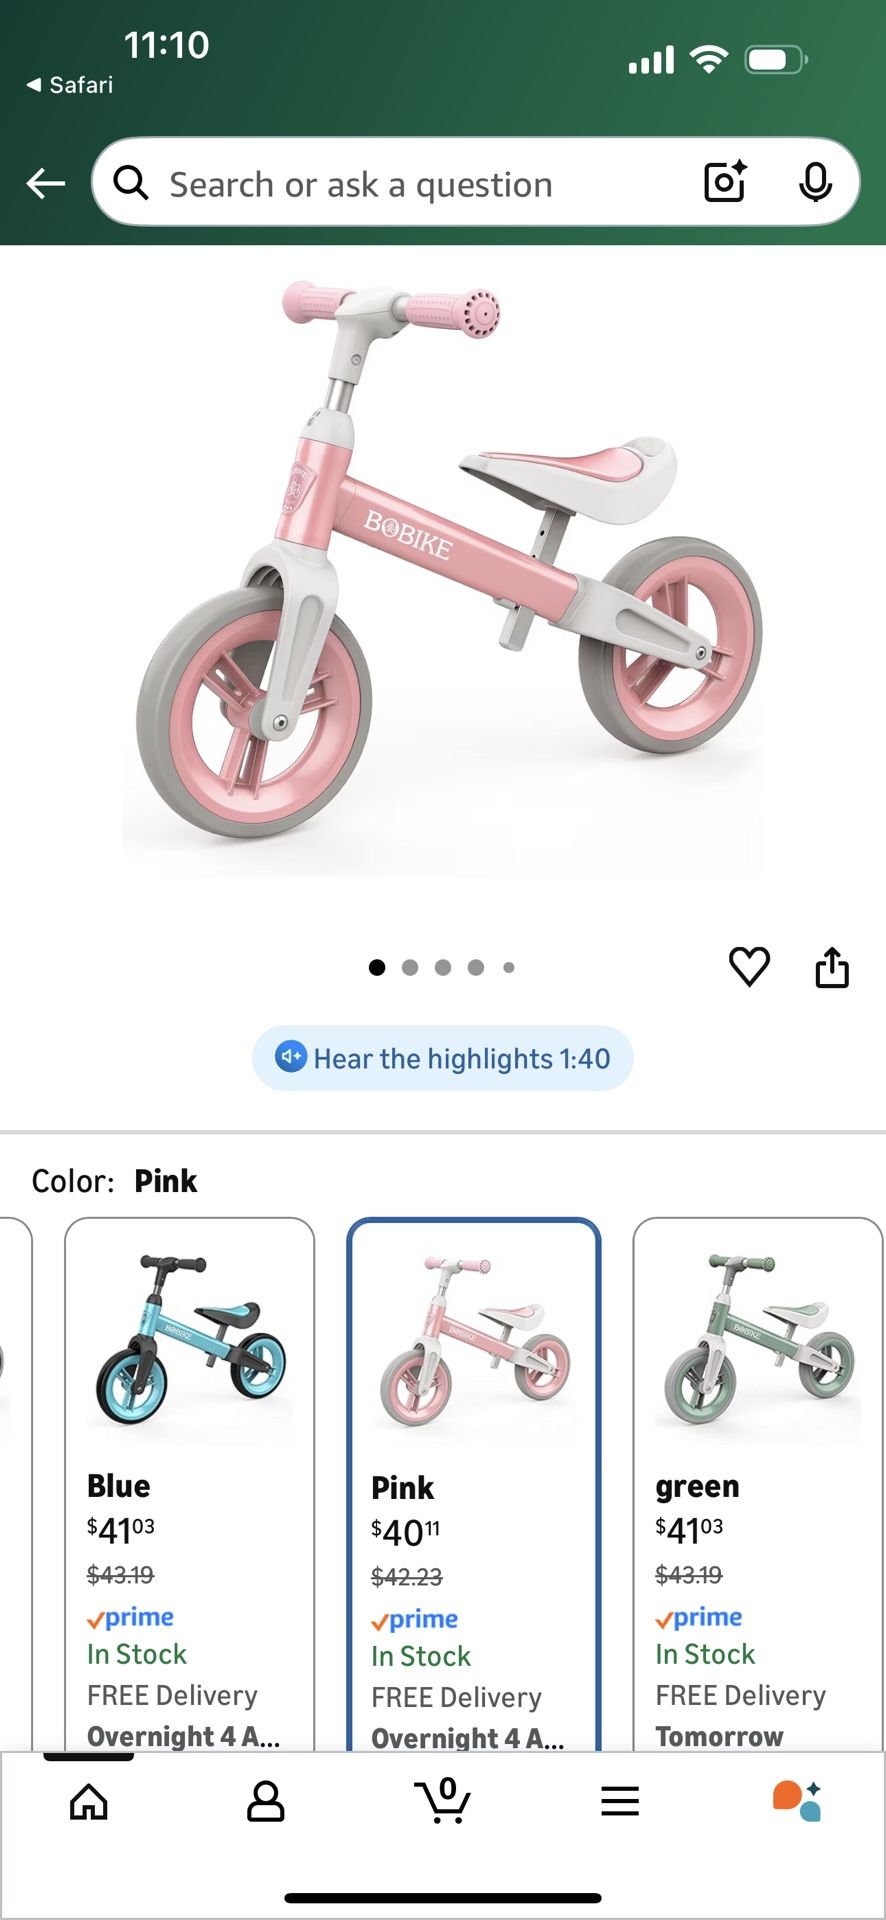
Task: Return to Safari from status bar
Action: (69, 85)
